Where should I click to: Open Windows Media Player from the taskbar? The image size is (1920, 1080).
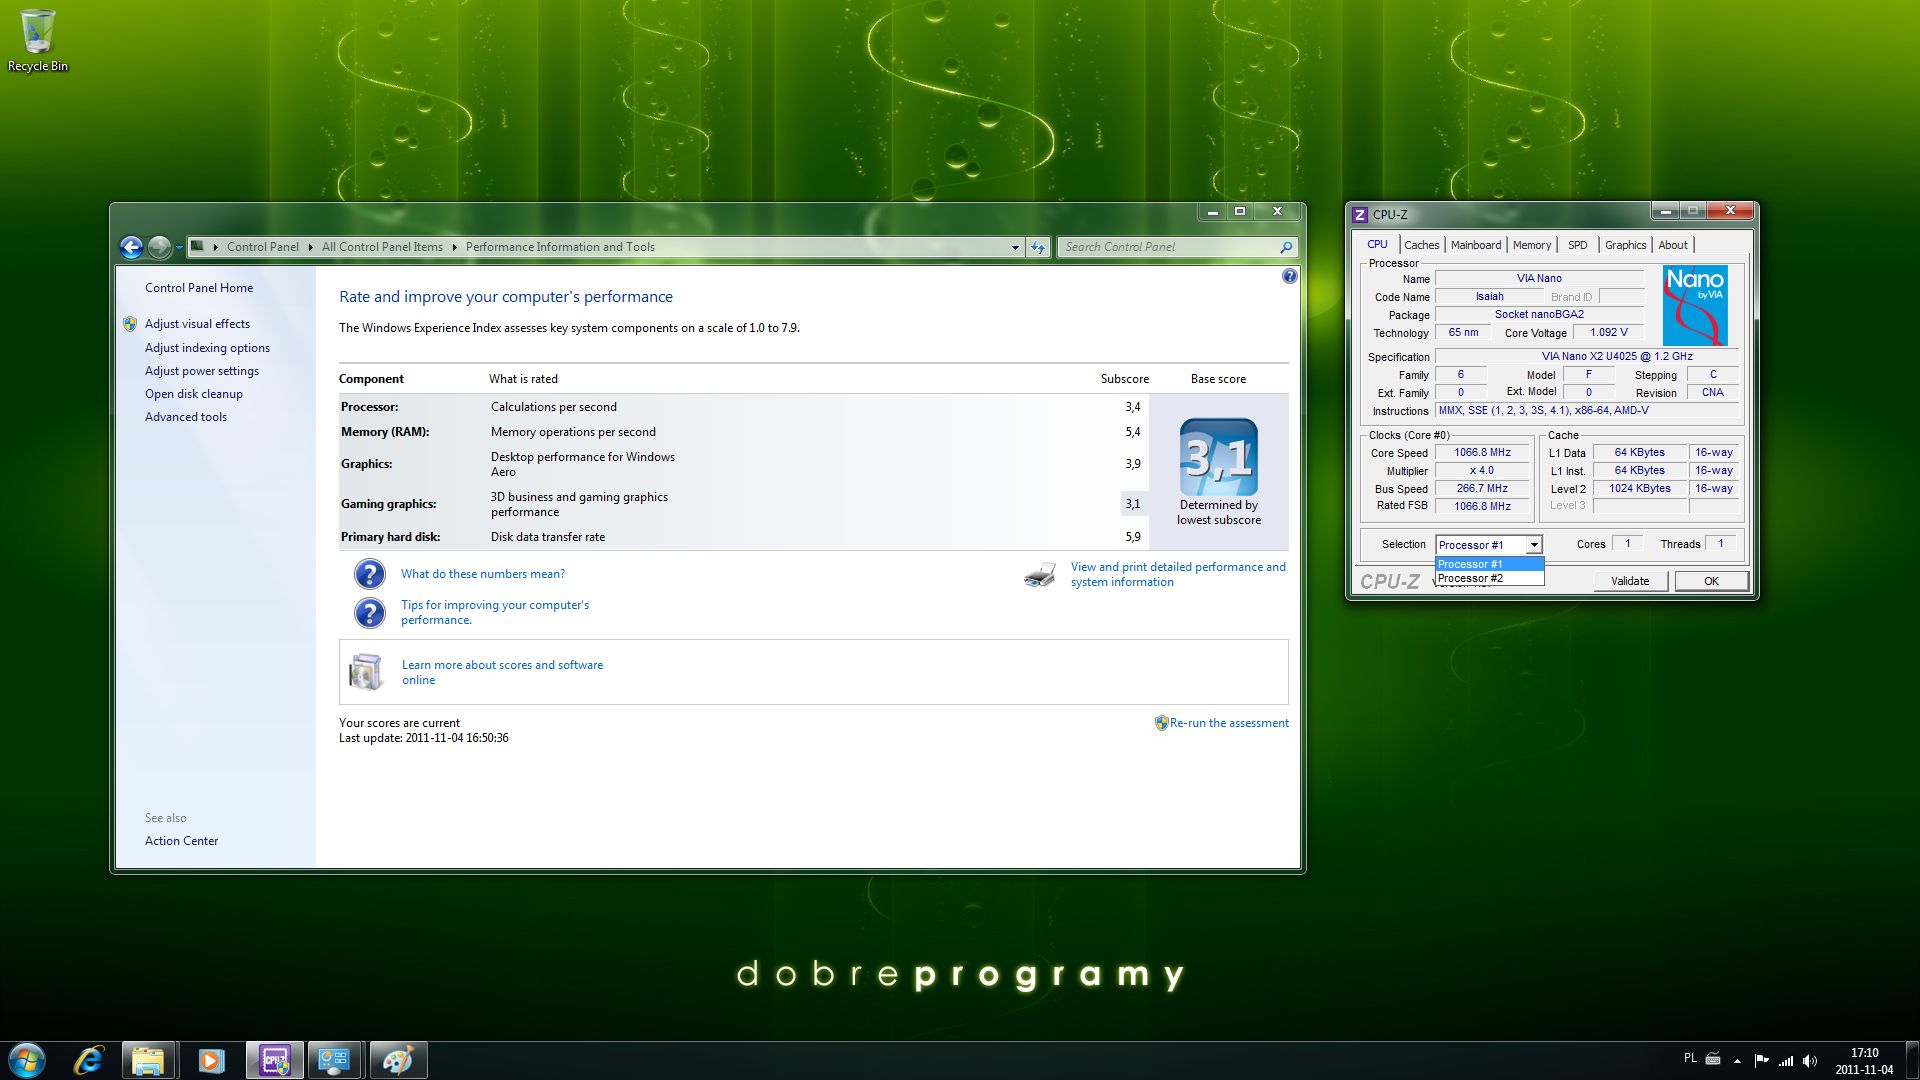point(211,1060)
